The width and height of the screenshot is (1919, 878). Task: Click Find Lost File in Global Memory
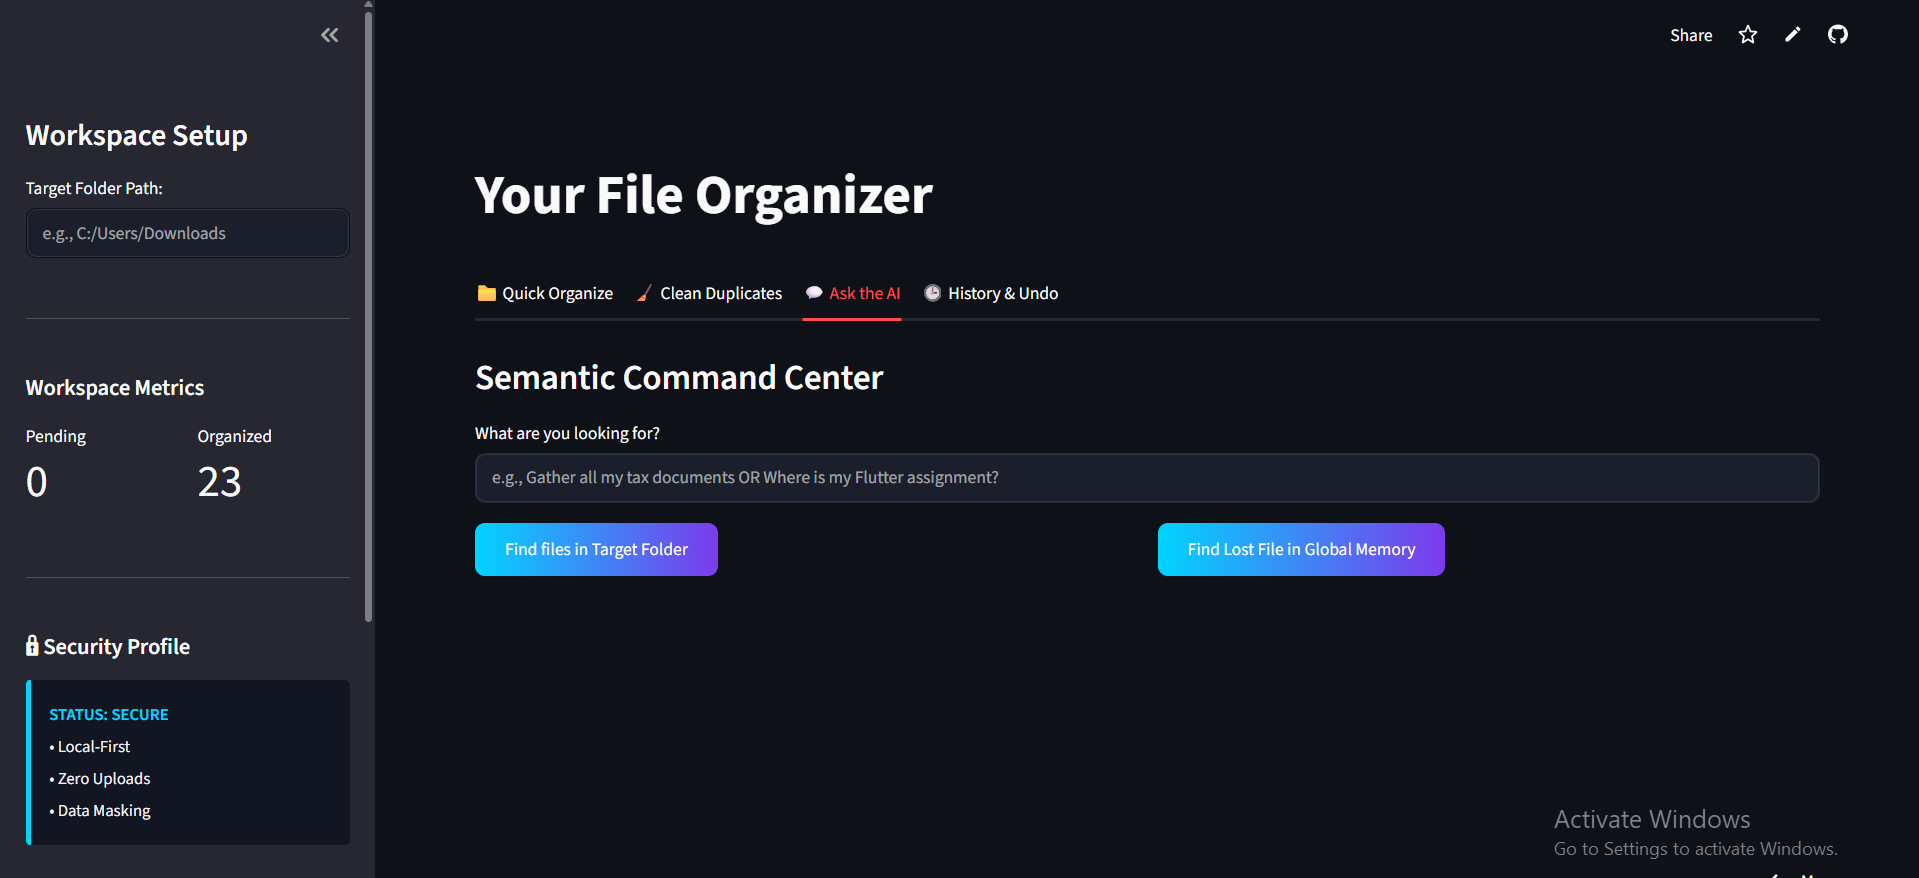click(x=1301, y=549)
